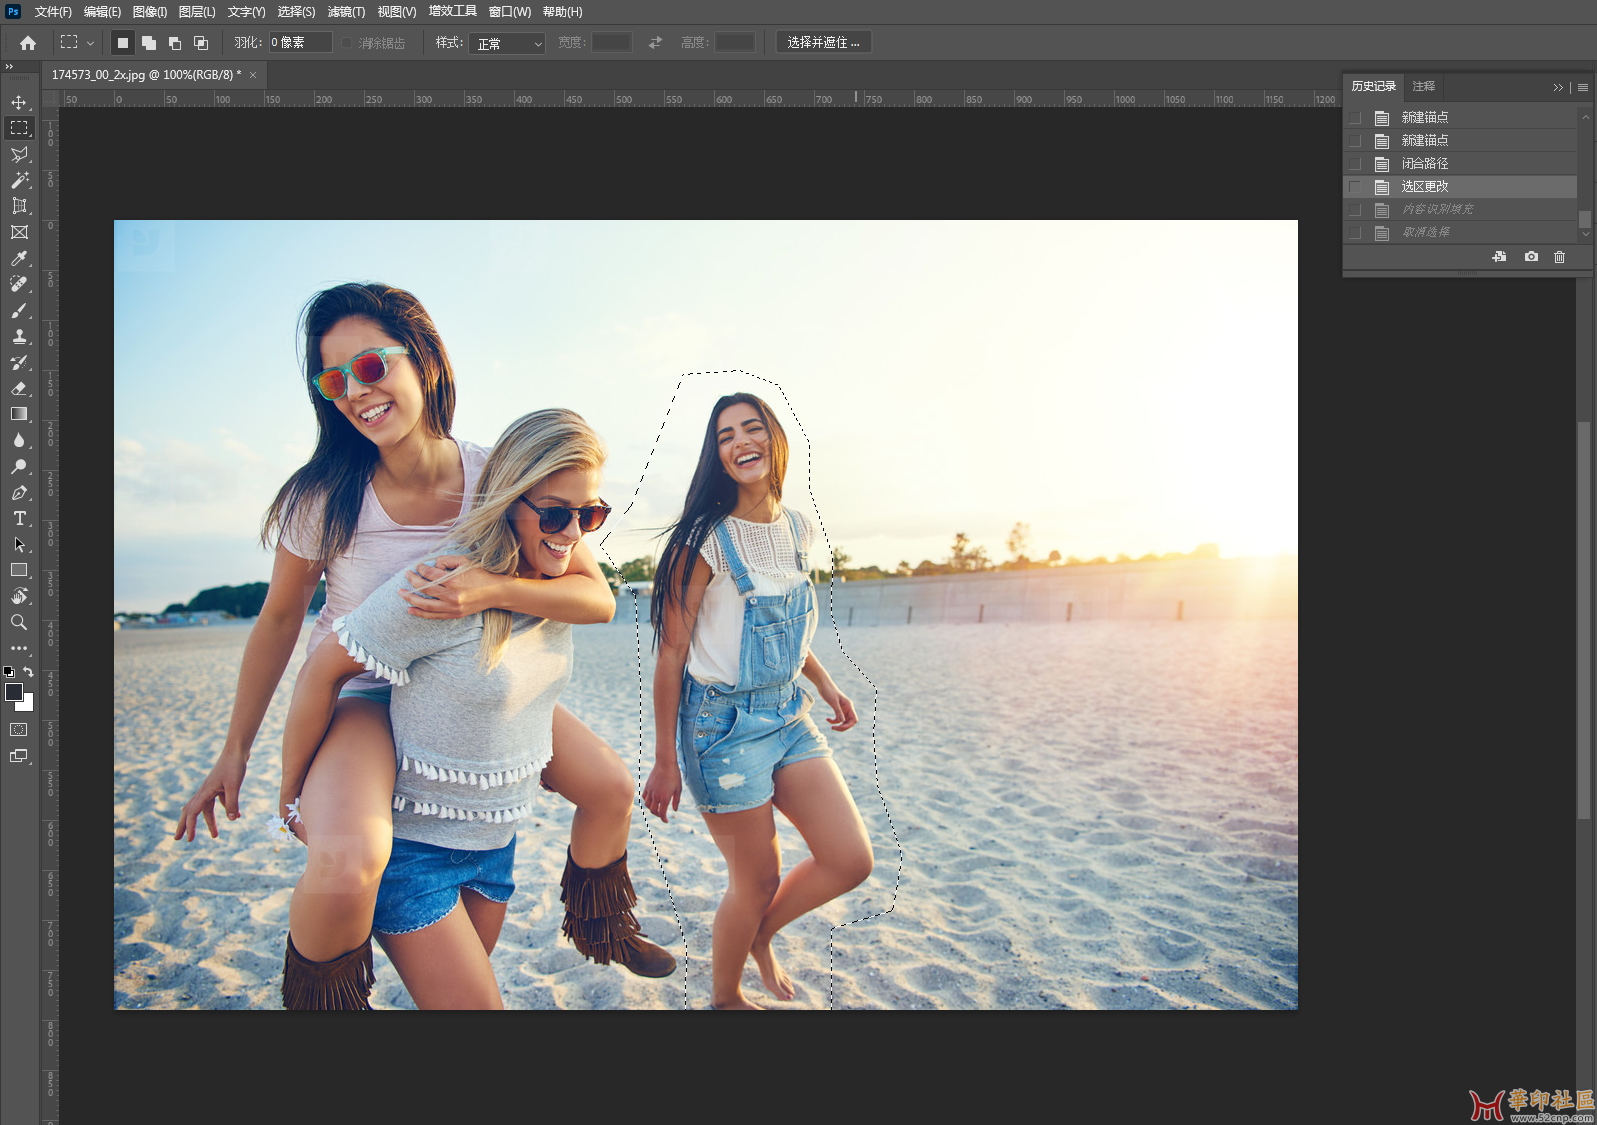Viewport: 1597px width, 1125px height.
Task: Select the Dodge tool
Action: click(19, 466)
